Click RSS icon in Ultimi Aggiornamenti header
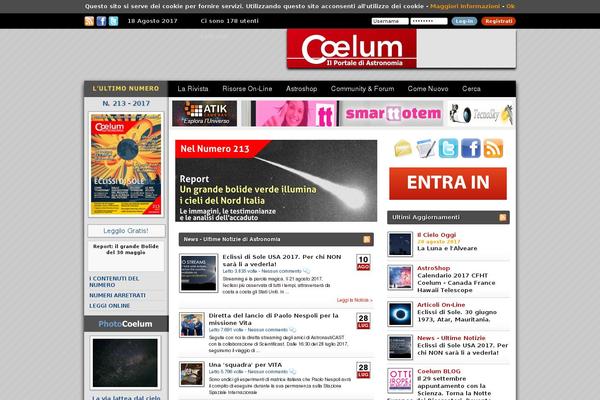Image resolution: width=600 pixels, height=400 pixels. point(503,217)
